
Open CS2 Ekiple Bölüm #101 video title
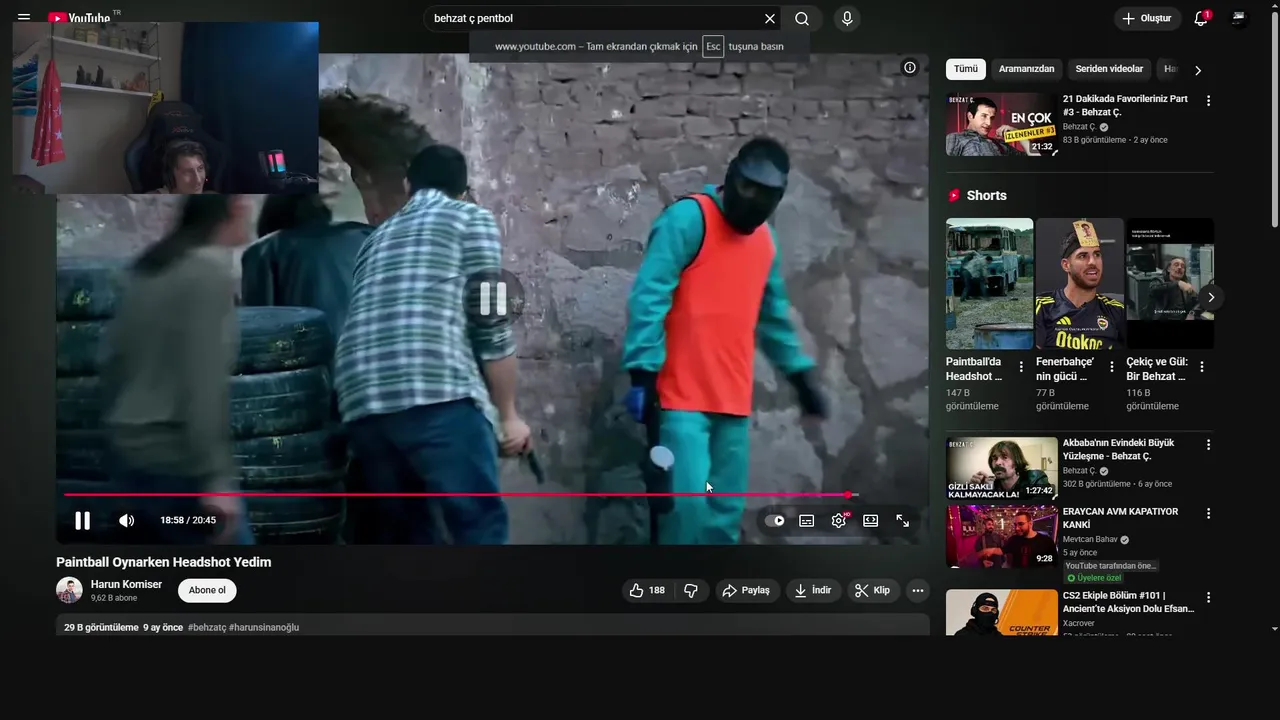pos(1128,602)
